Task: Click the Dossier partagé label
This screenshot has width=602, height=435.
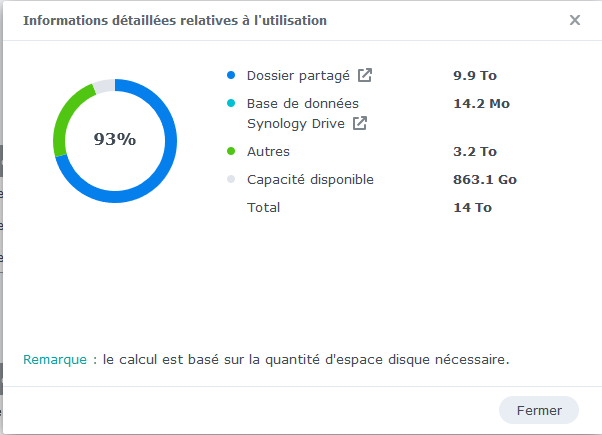Action: [x=298, y=76]
